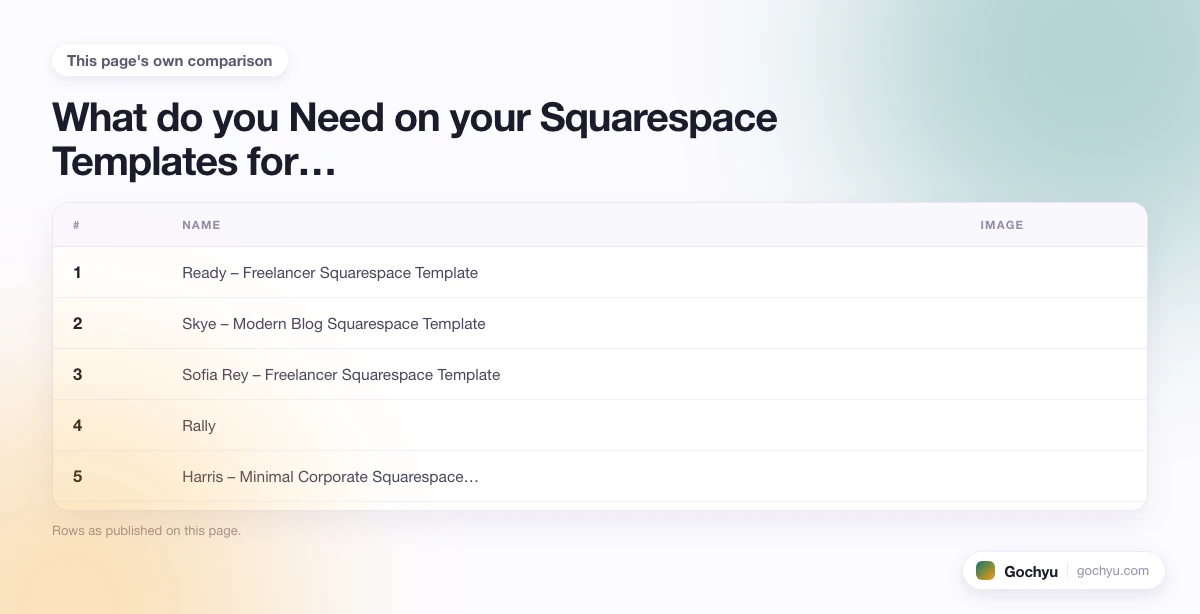
Task: Select the "Rally" row name
Action: pos(199,426)
